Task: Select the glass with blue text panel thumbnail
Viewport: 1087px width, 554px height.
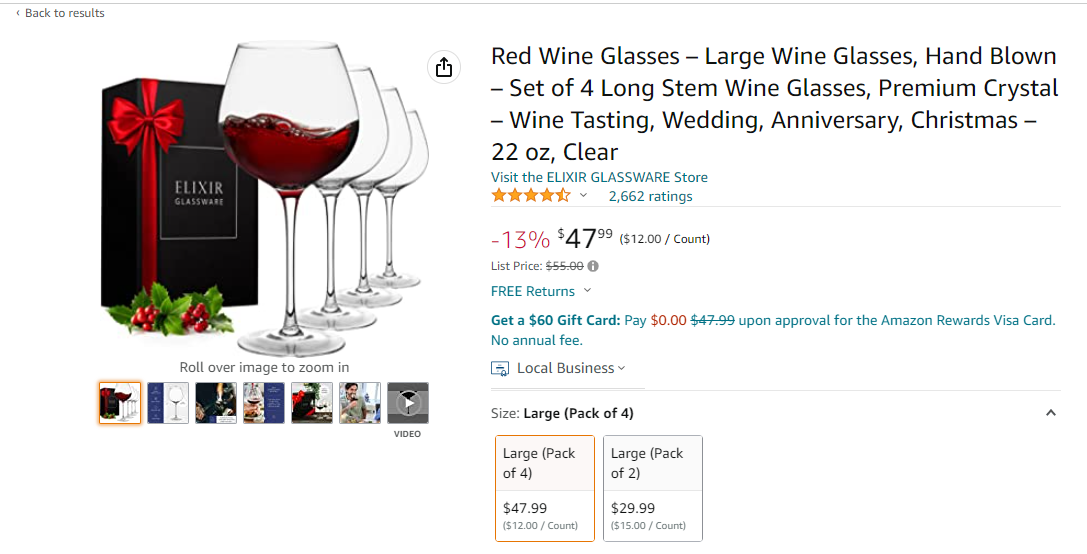Action: 264,403
